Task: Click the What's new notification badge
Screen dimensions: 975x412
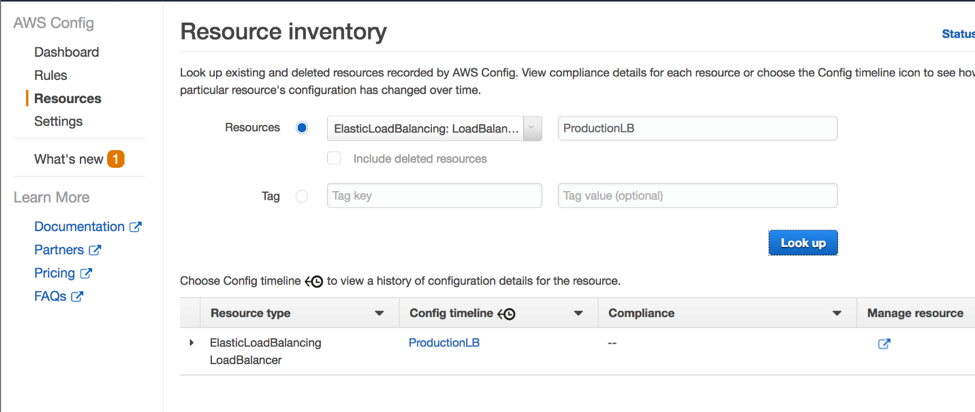Action: [x=116, y=159]
